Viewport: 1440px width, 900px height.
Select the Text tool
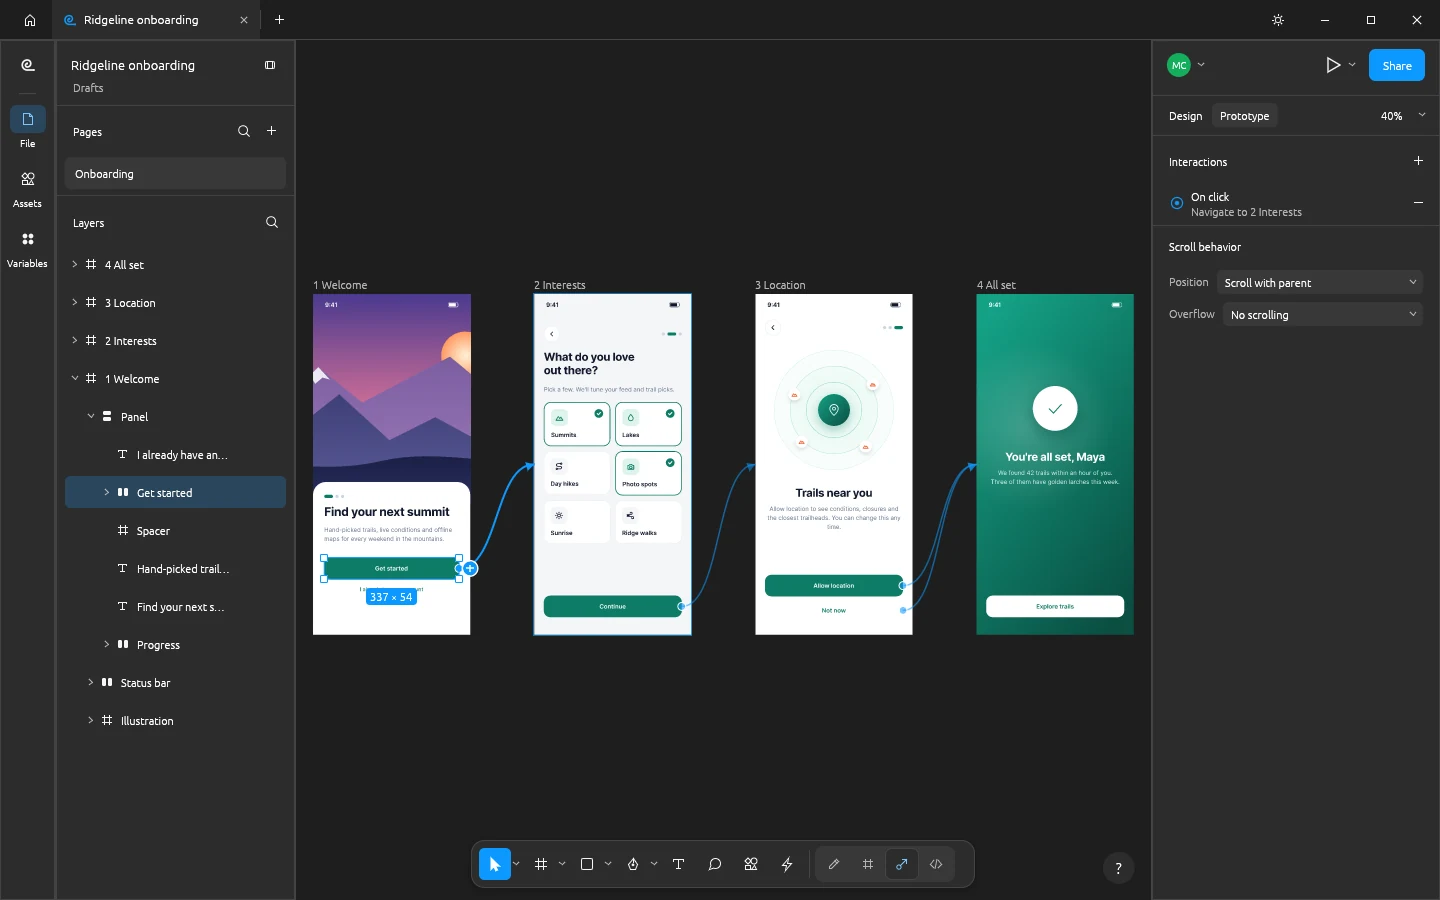(x=679, y=864)
